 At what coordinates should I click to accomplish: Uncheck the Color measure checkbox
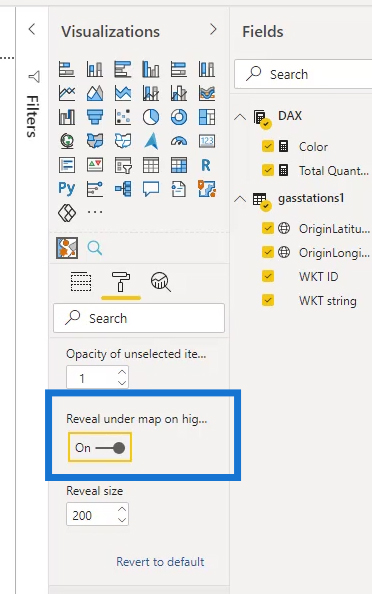(x=268, y=146)
